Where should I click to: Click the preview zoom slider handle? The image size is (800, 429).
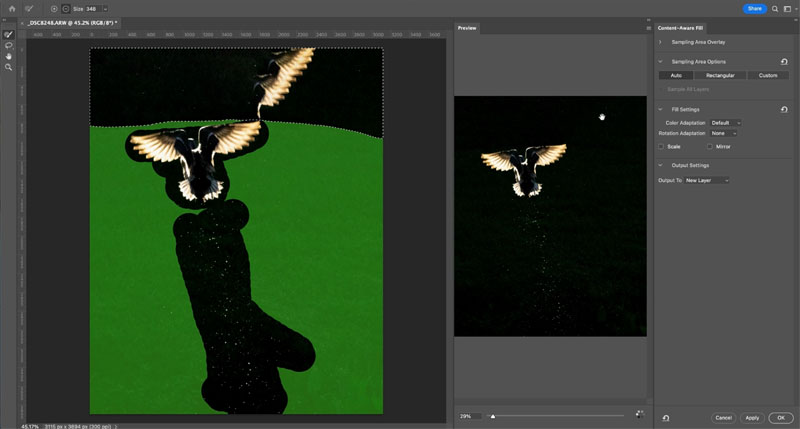[492, 416]
